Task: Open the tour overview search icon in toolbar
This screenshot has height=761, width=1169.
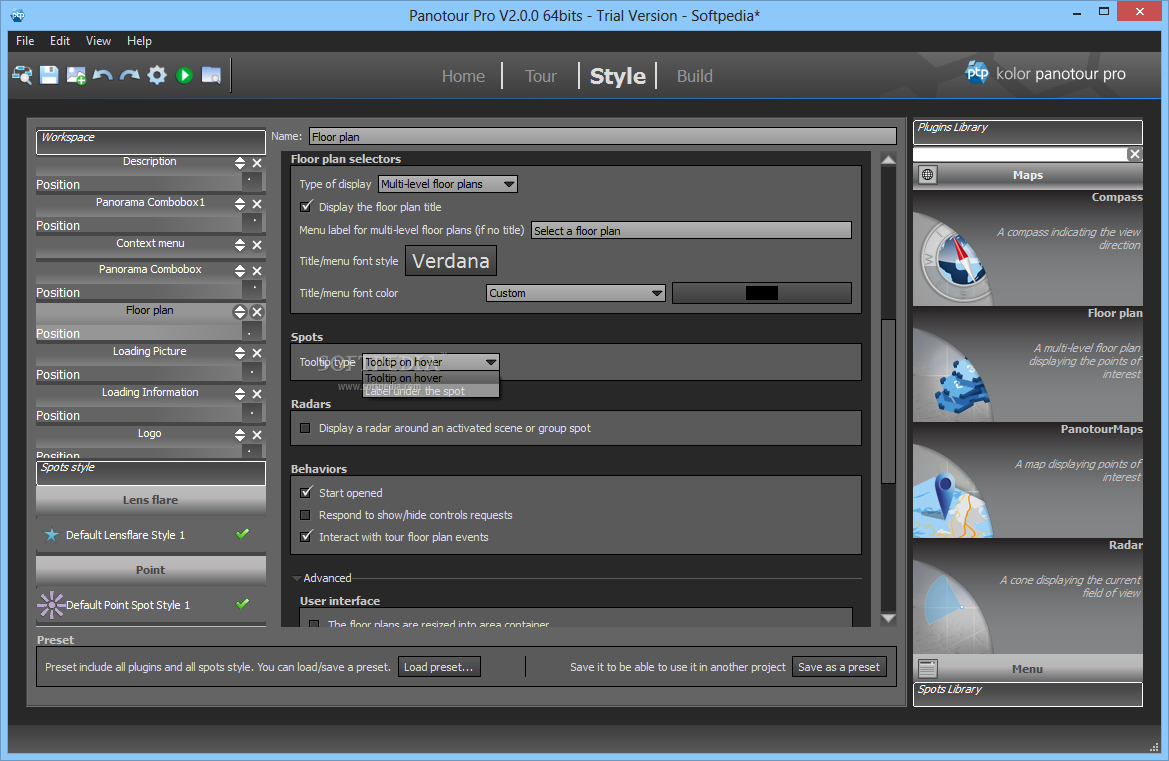Action: 22,75
